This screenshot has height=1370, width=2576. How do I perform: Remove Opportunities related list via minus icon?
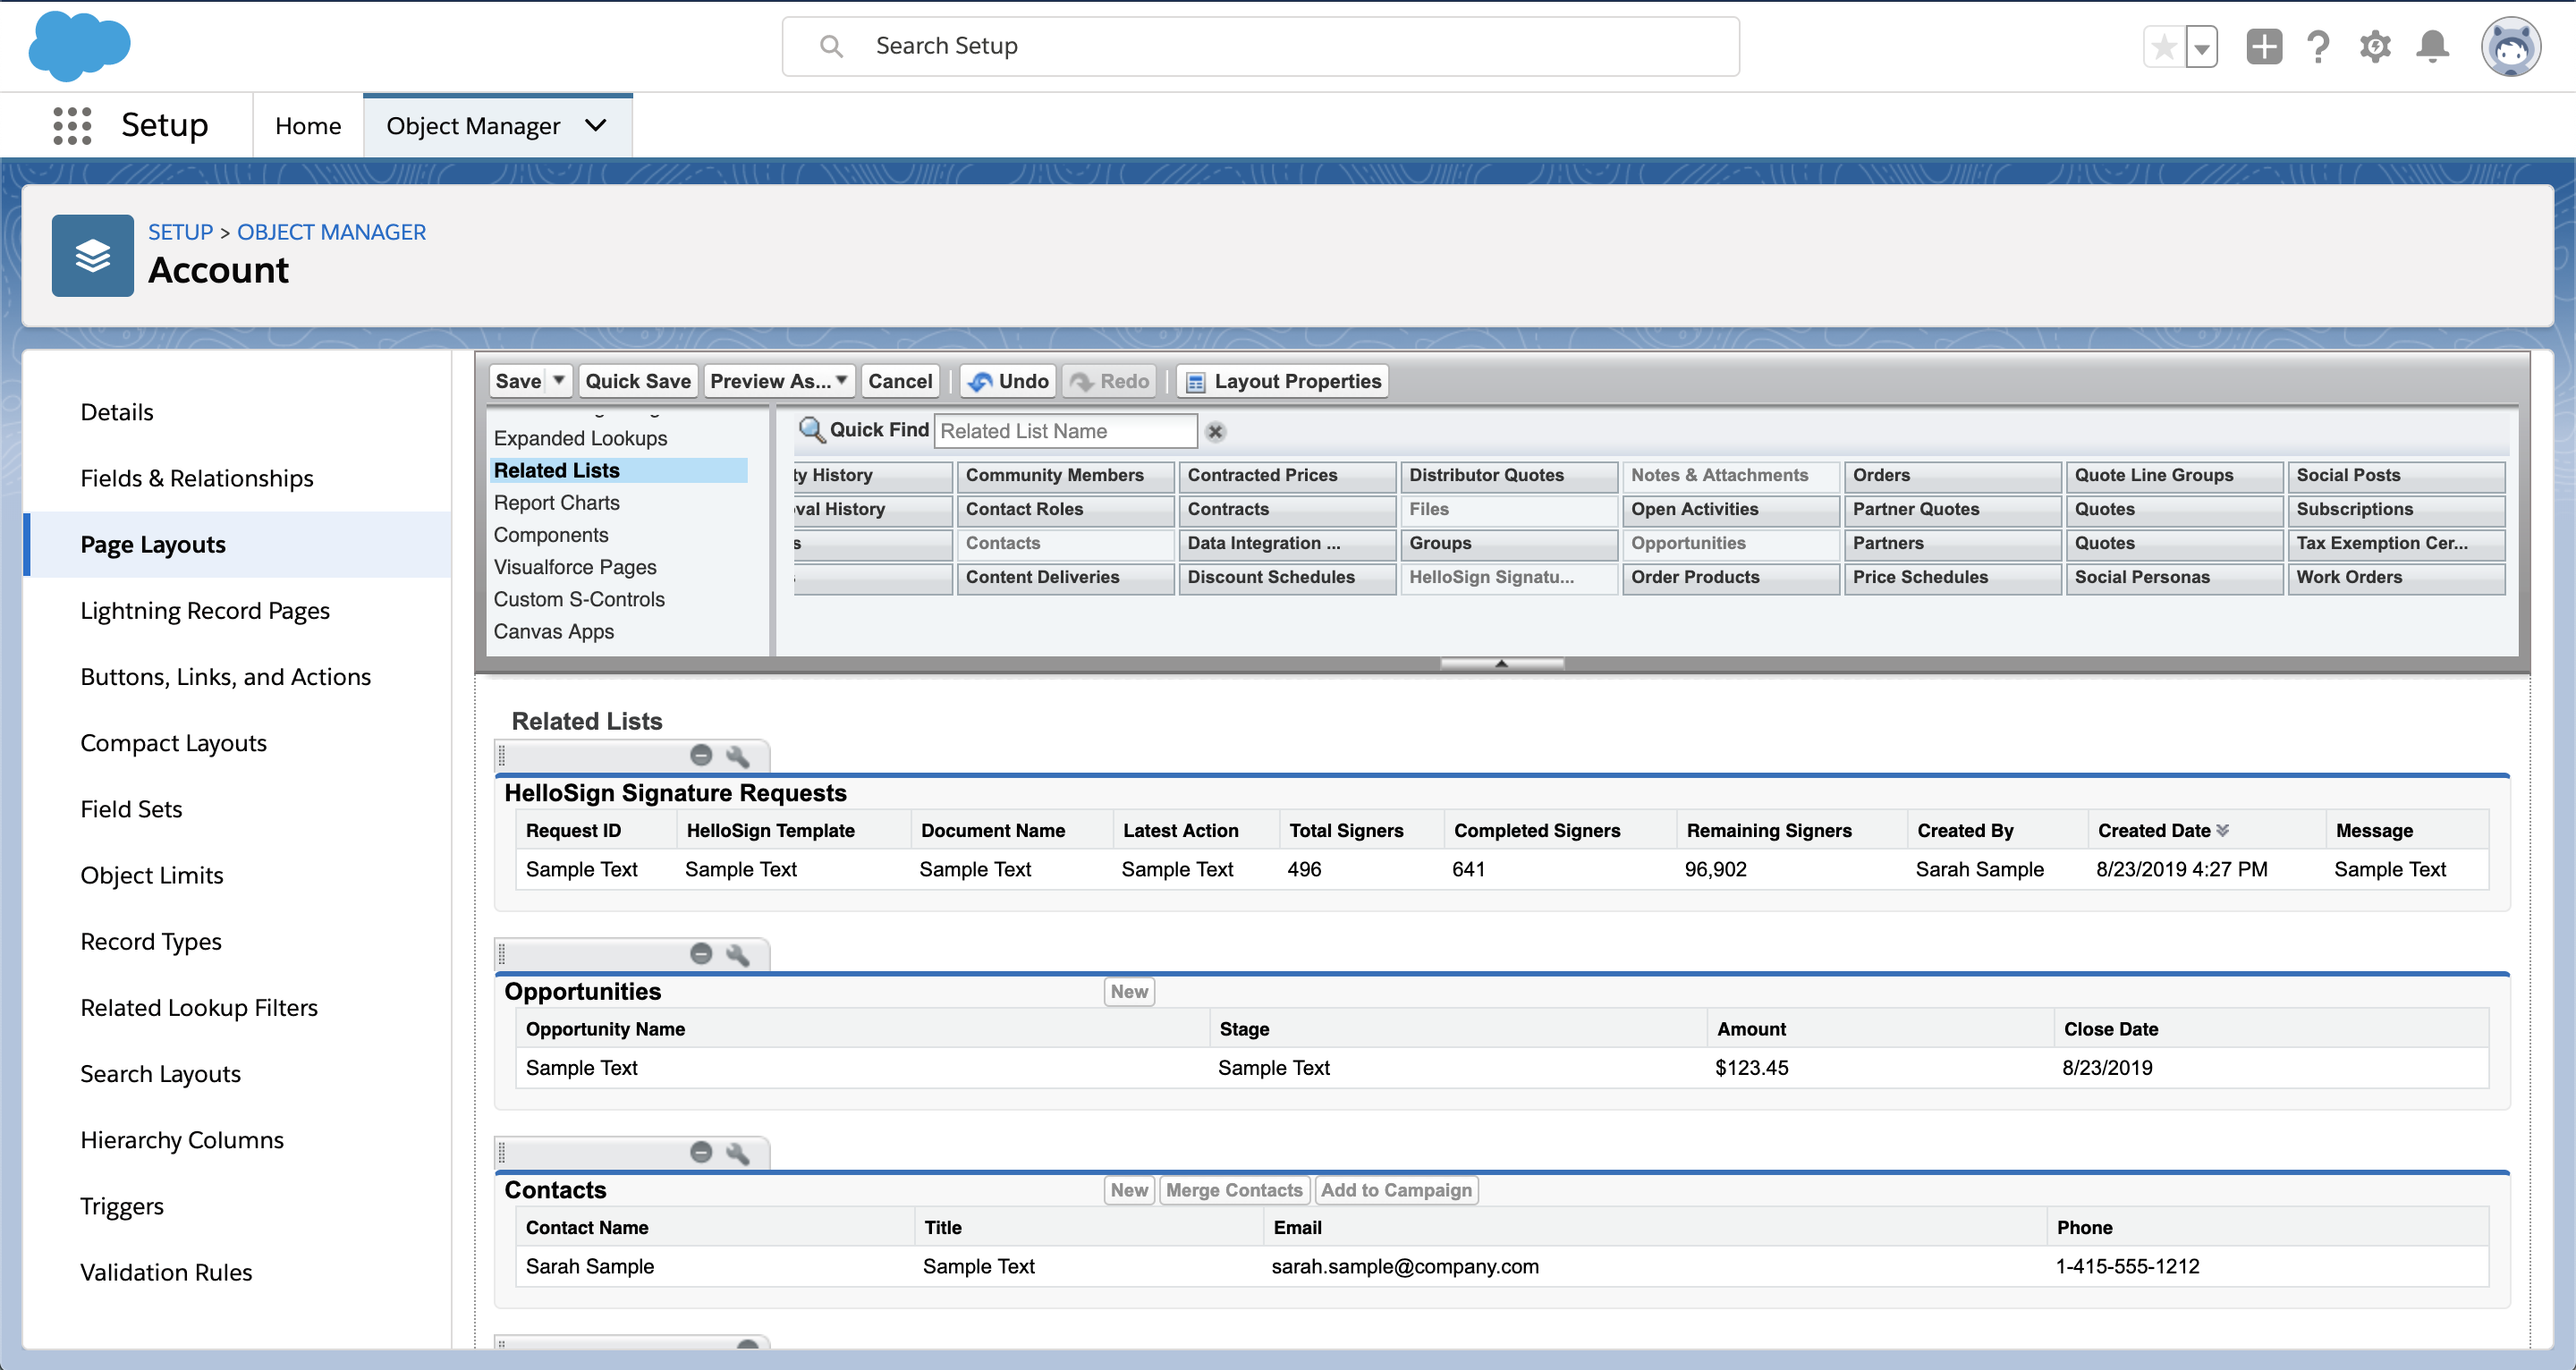pos(701,954)
